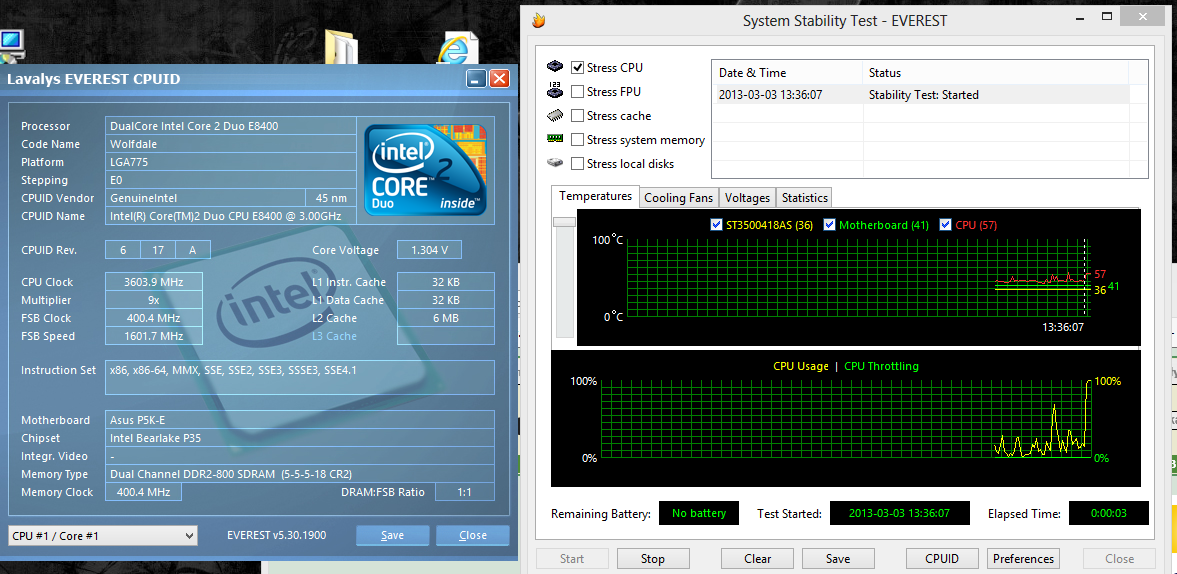Image resolution: width=1177 pixels, height=574 pixels.
Task: Switch to the Temperatures tab
Action: (595, 196)
